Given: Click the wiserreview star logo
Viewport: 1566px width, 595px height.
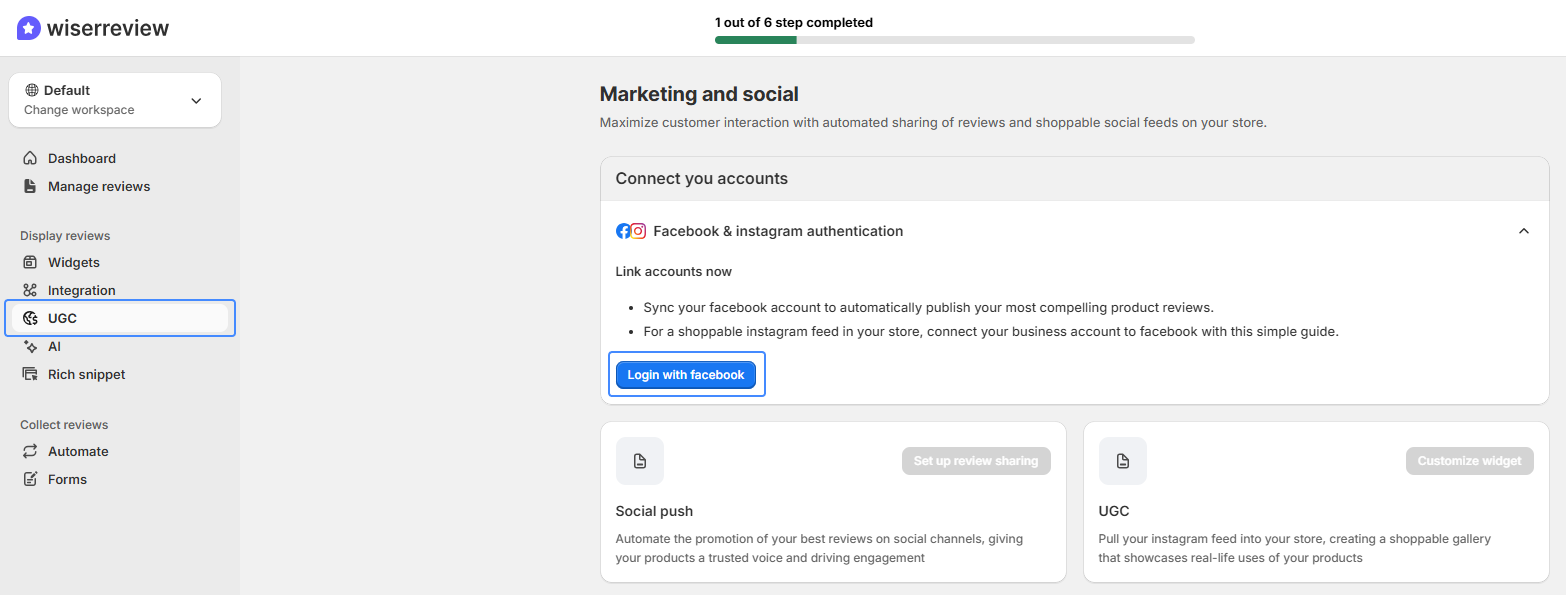Looking at the screenshot, I should [x=28, y=26].
